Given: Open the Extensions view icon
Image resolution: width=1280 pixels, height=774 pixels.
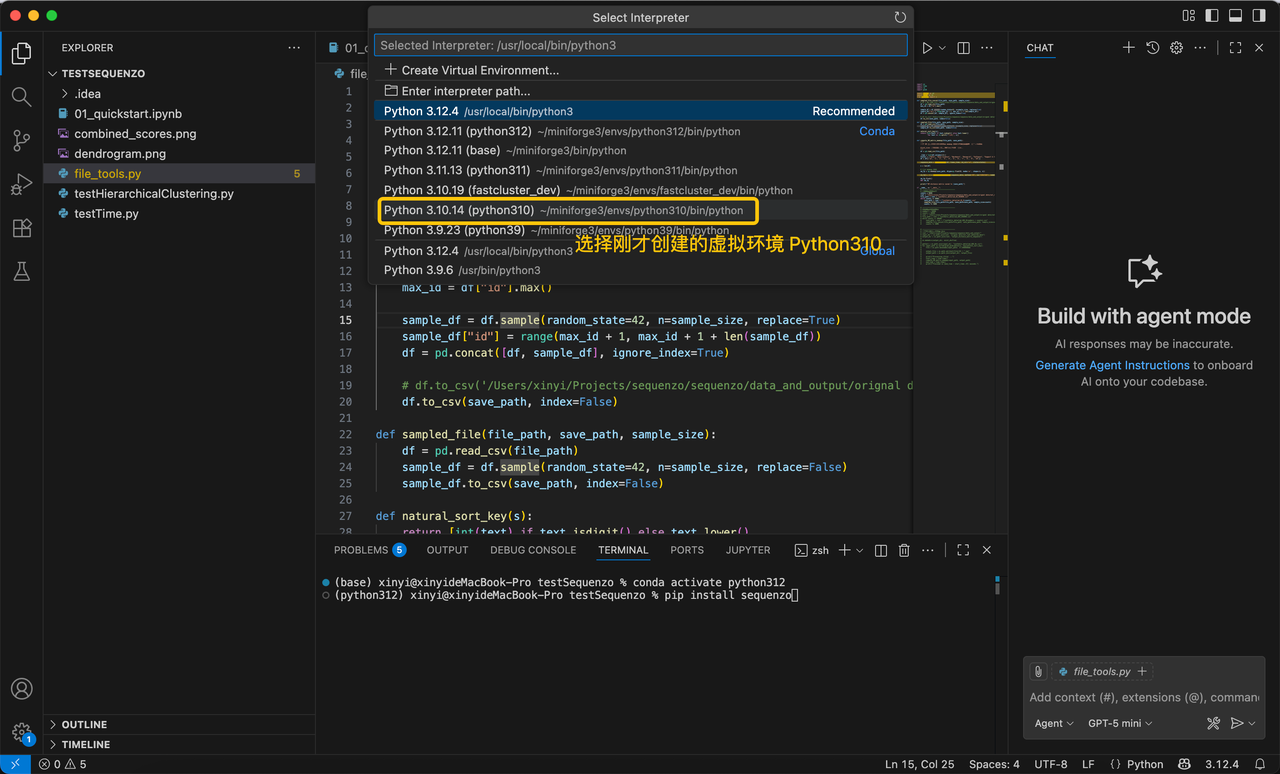Looking at the screenshot, I should 21,228.
